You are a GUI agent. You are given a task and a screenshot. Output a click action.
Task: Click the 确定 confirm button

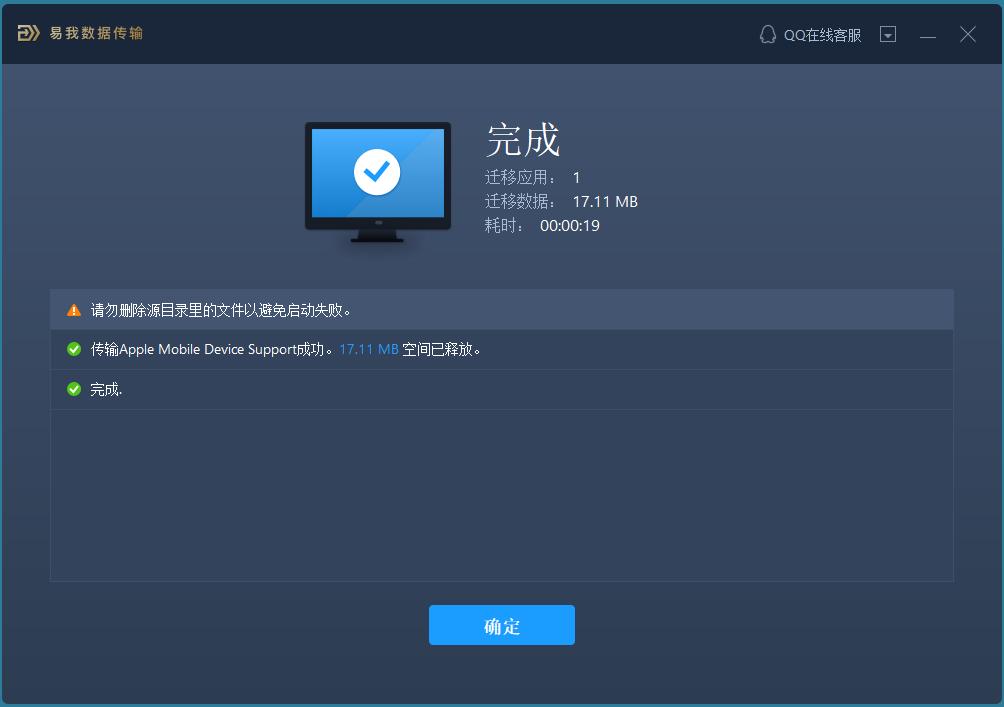click(x=501, y=625)
